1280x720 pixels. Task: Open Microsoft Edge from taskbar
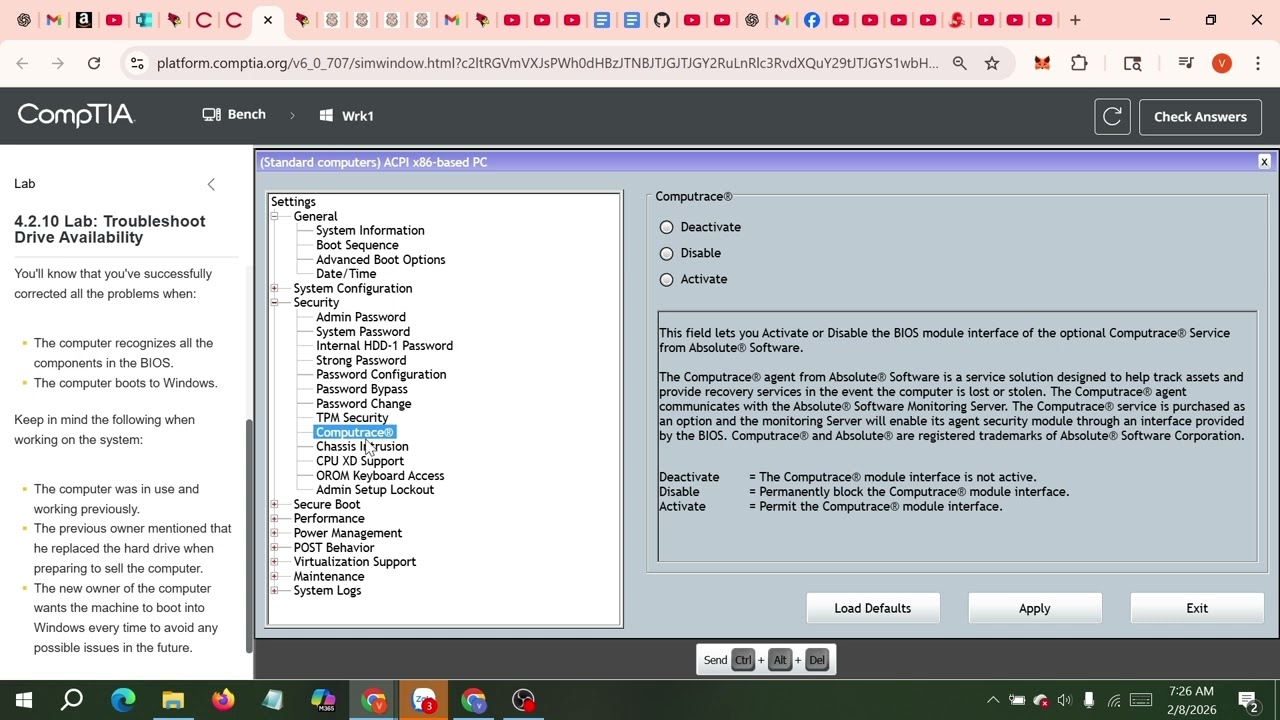tap(123, 700)
